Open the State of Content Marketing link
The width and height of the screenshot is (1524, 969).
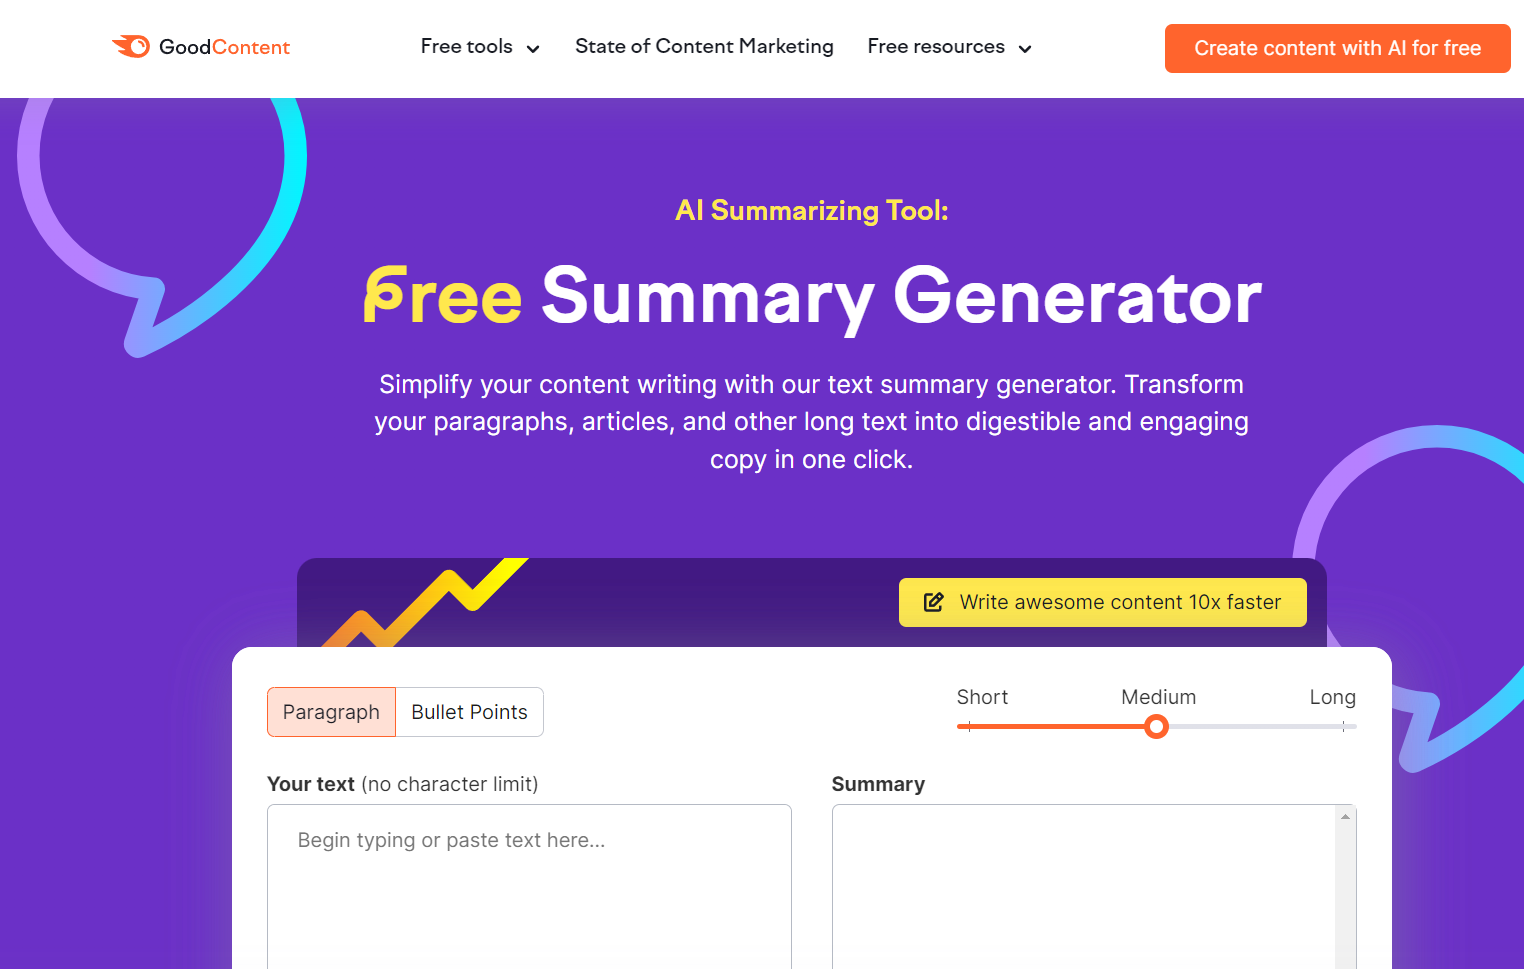(x=704, y=47)
